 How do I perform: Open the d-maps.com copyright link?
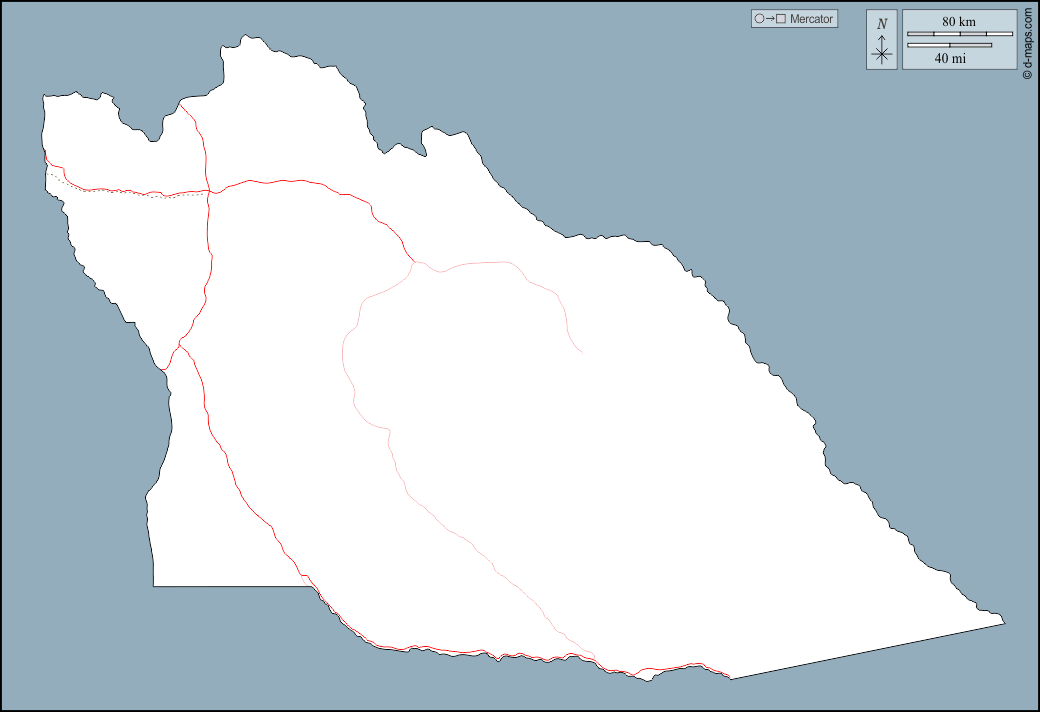(1027, 38)
